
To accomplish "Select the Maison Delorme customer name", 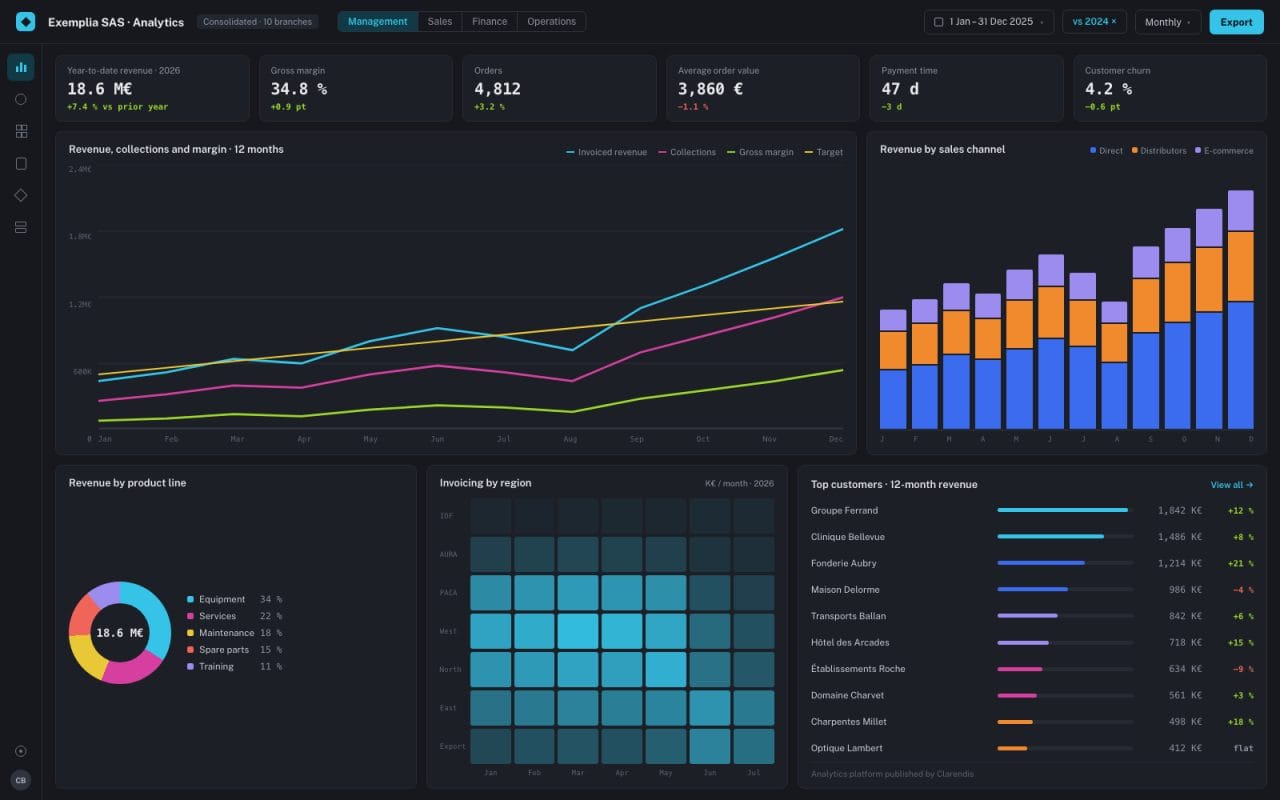I will click(x=844, y=589).
